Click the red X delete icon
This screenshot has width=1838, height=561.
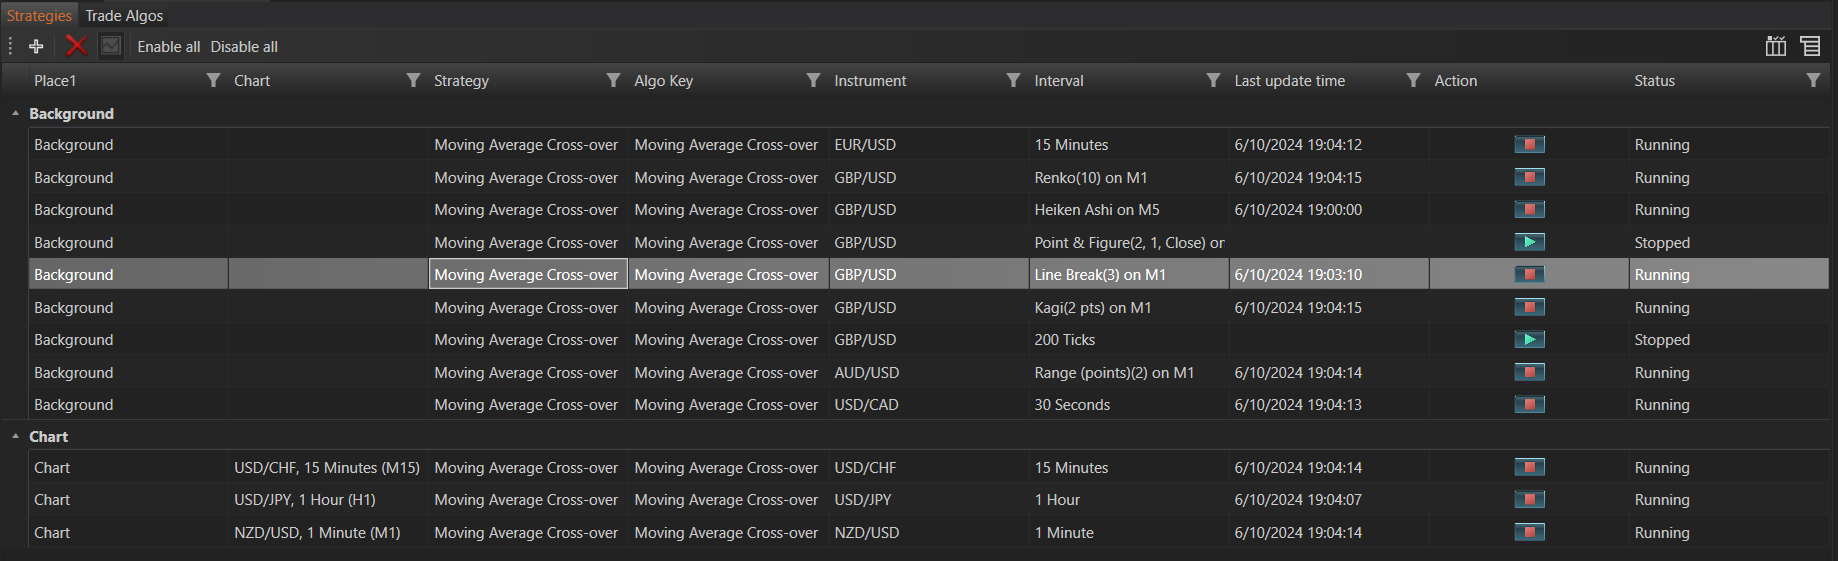(76, 46)
